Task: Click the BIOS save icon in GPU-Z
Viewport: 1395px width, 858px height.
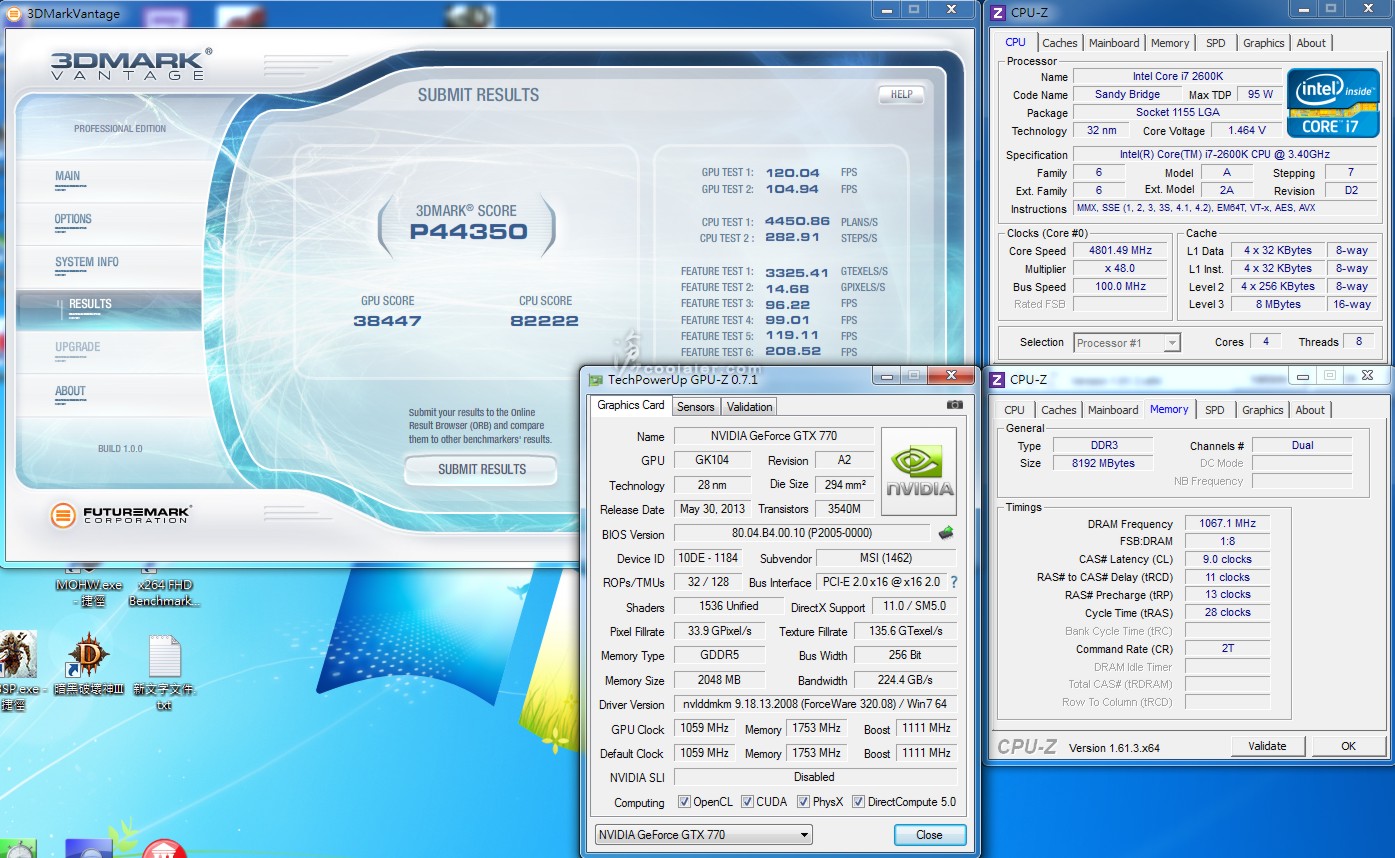Action: tap(945, 533)
